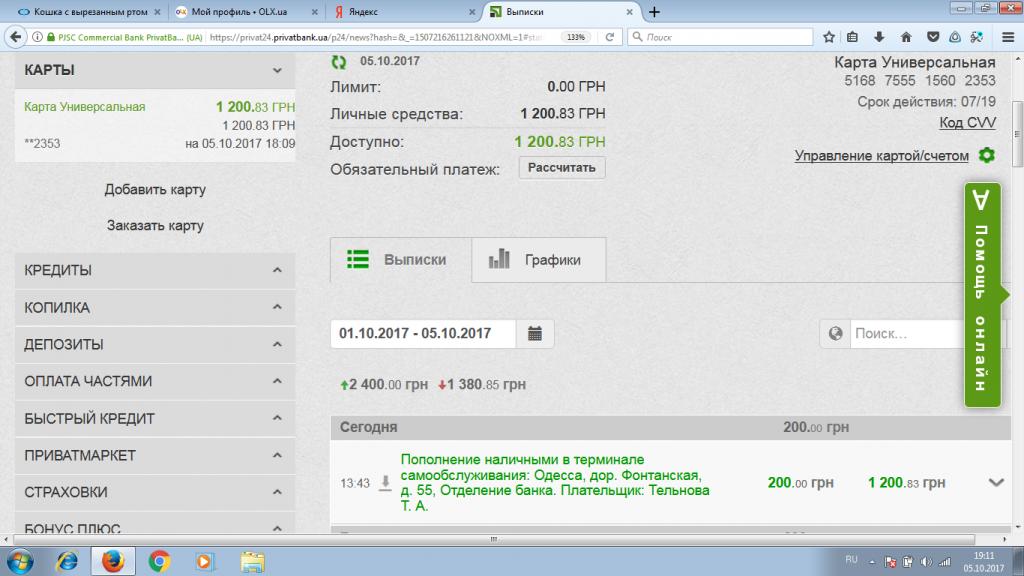Open the Помощь онлайн help panel
This screenshot has width=1024, height=576.
[983, 295]
